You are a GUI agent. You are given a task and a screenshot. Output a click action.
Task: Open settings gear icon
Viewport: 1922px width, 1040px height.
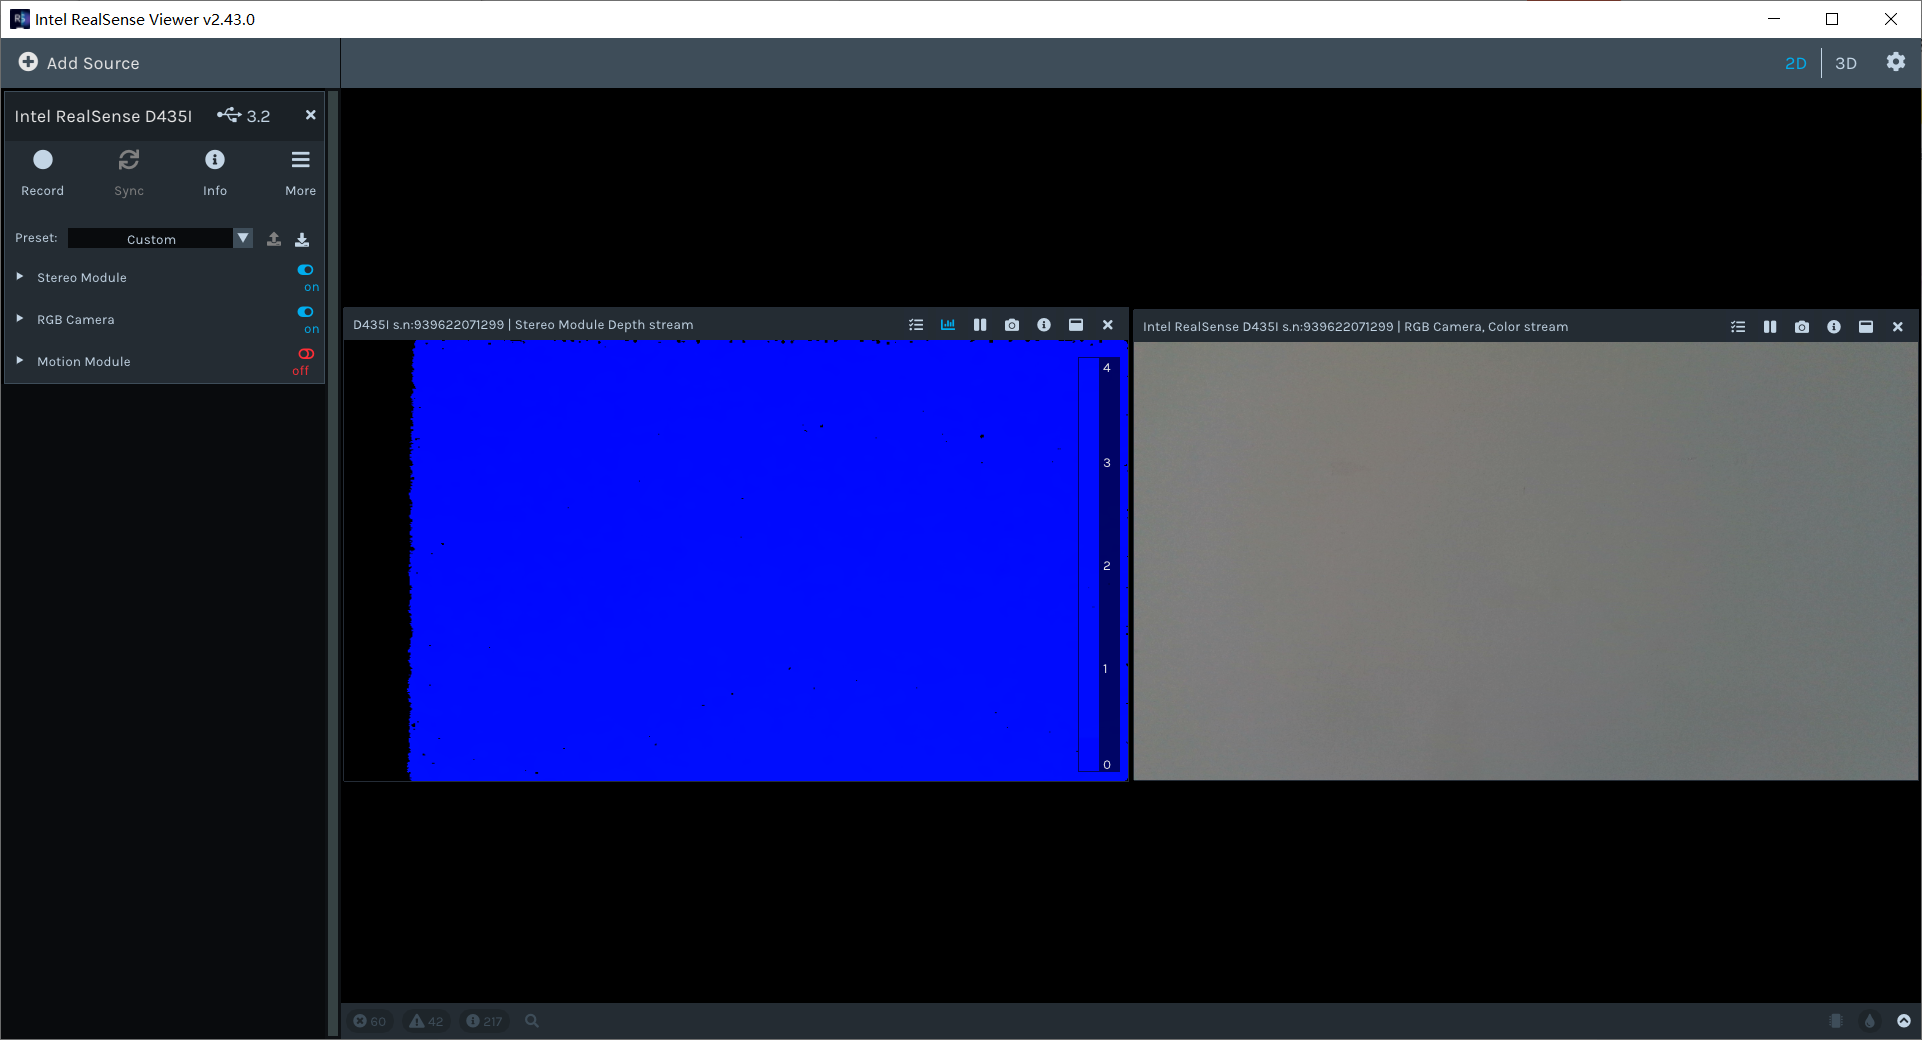(x=1896, y=62)
